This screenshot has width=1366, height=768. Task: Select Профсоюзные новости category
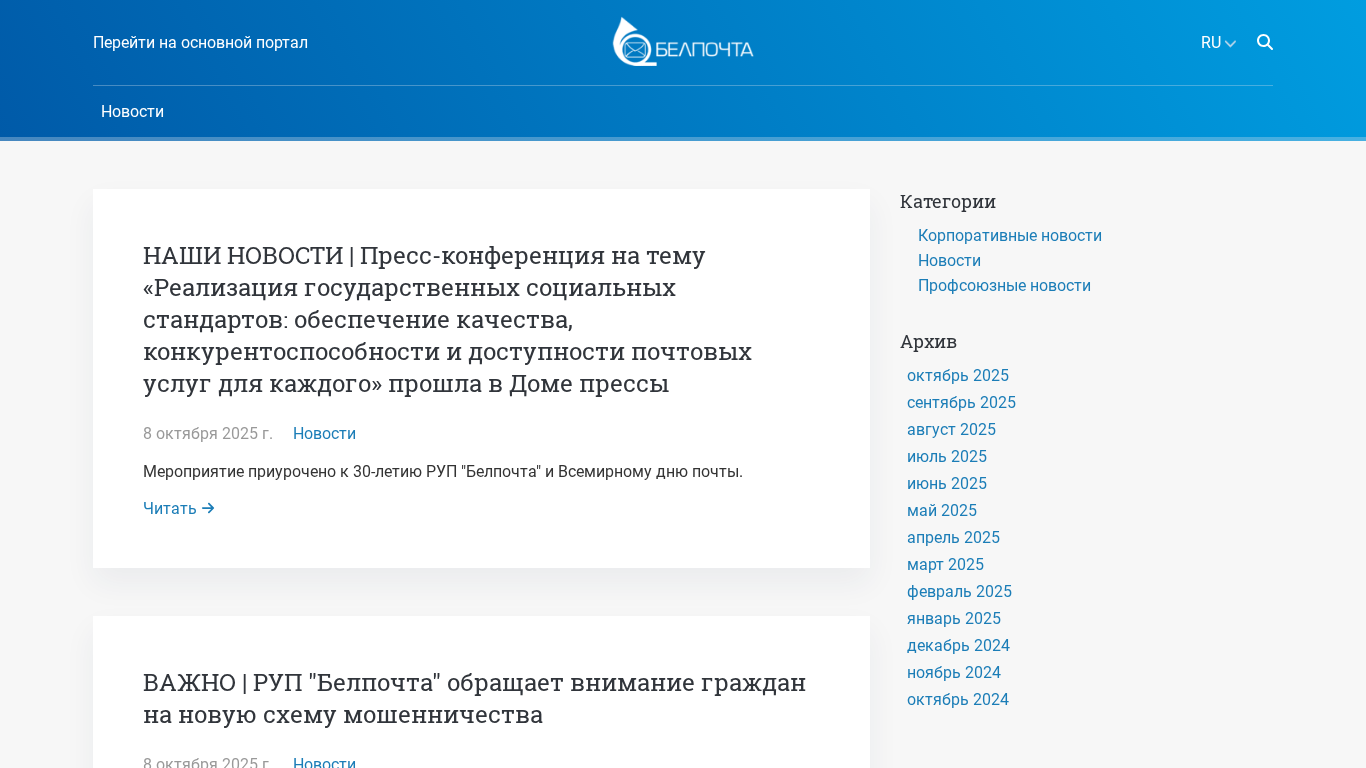(x=1004, y=285)
